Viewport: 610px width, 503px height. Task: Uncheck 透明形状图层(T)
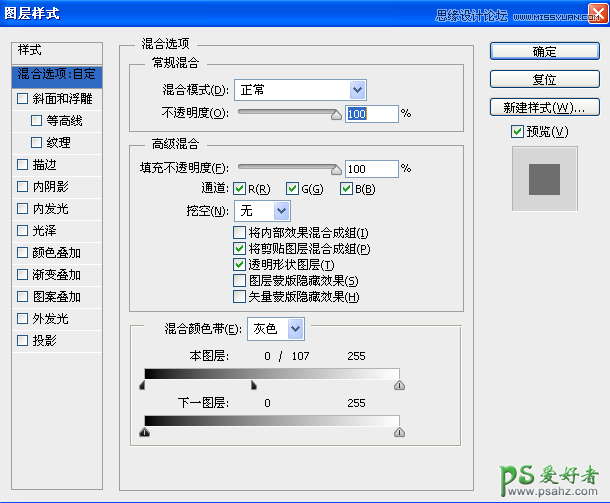(x=239, y=265)
